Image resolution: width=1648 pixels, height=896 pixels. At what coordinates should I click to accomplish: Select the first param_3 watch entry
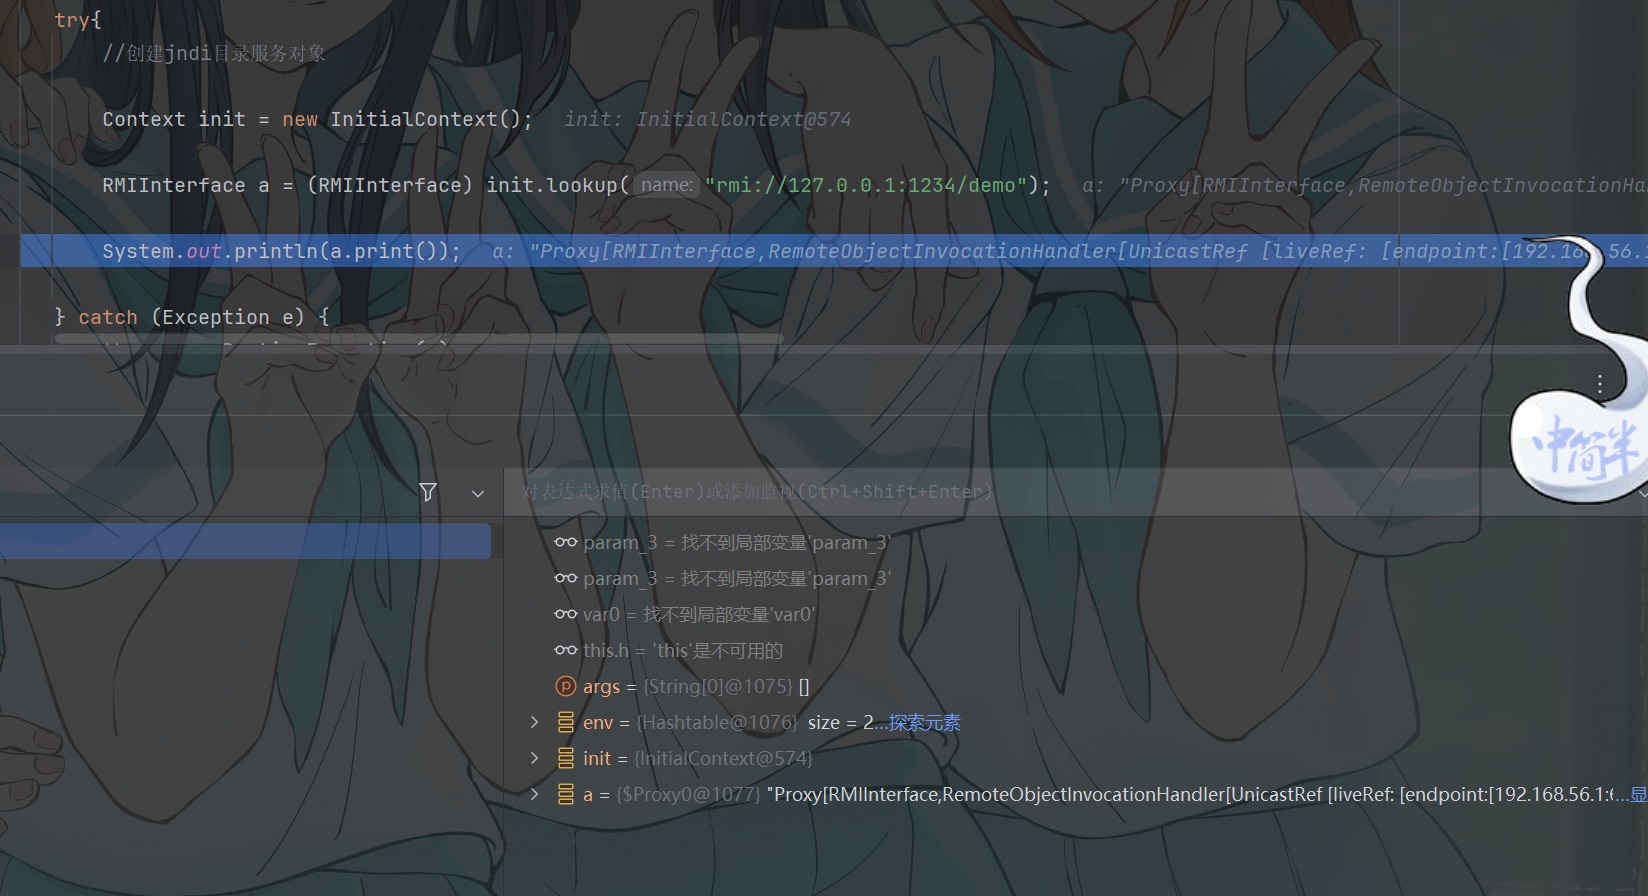pos(722,542)
